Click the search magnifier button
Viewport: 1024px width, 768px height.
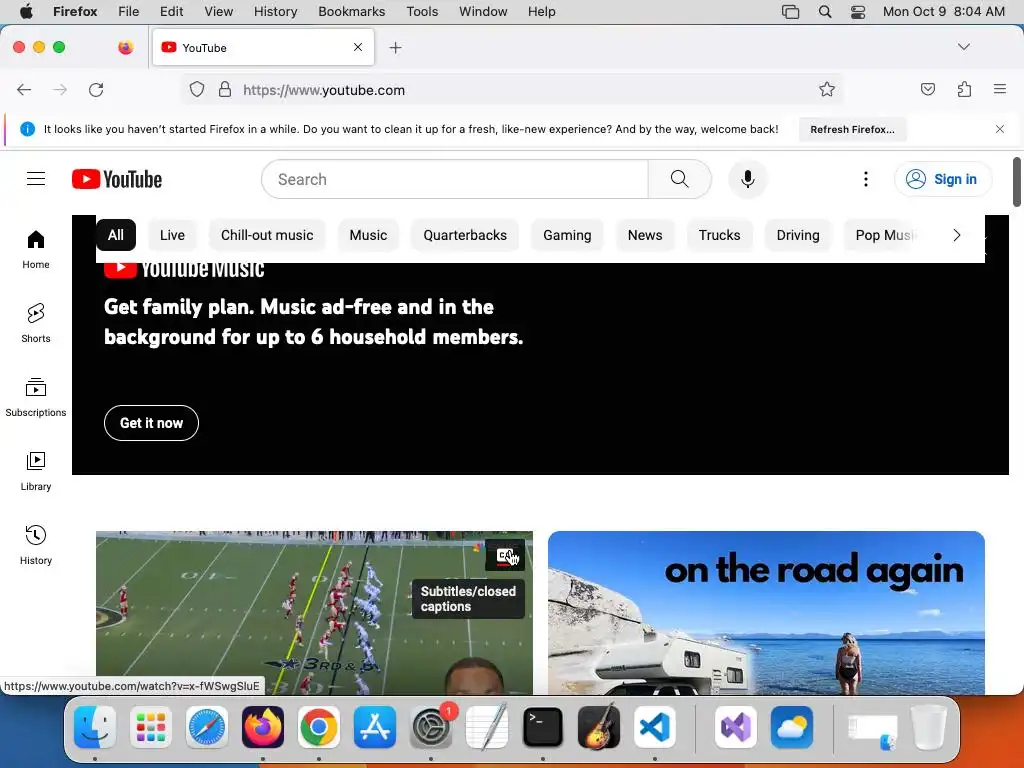click(679, 179)
